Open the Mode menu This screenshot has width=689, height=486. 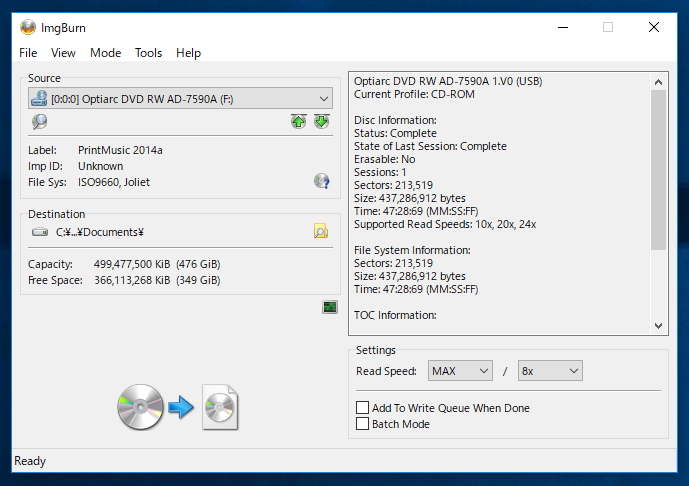click(105, 53)
